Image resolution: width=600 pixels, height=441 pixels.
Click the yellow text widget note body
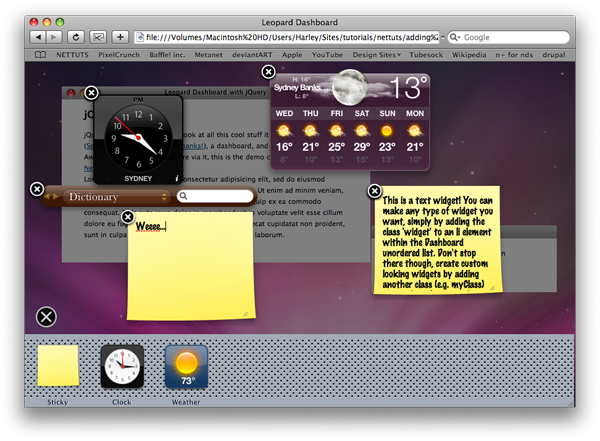click(x=437, y=240)
